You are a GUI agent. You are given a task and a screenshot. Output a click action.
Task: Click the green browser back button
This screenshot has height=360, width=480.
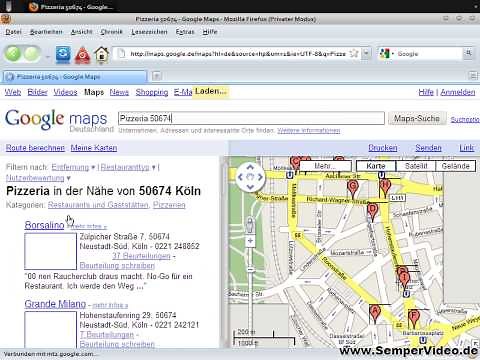[13, 54]
